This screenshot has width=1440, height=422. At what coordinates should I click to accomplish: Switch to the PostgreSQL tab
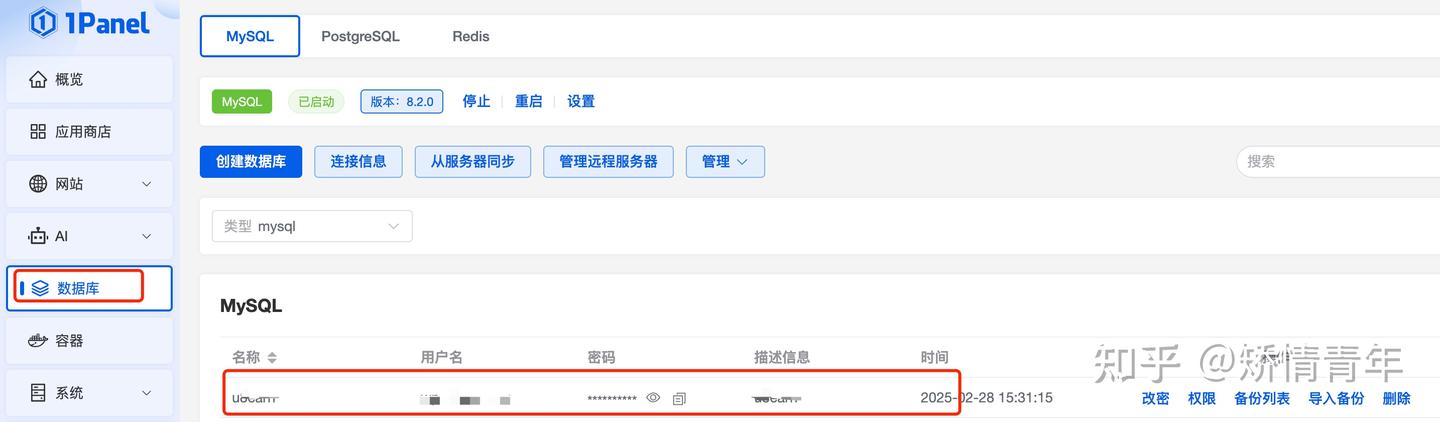coord(360,36)
